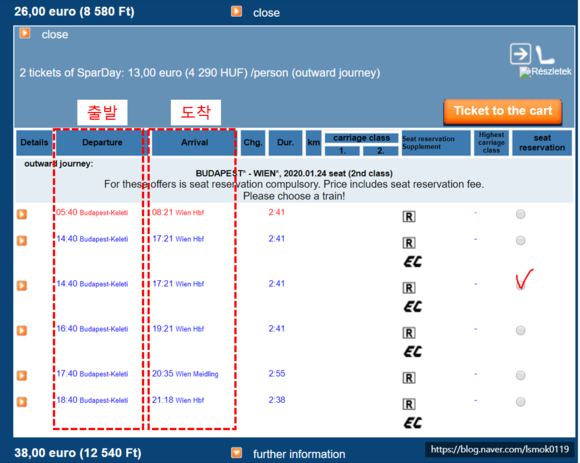Click the '26,00 euro (8 580 Ft)' price
The image size is (580, 463).
[x=74, y=11]
